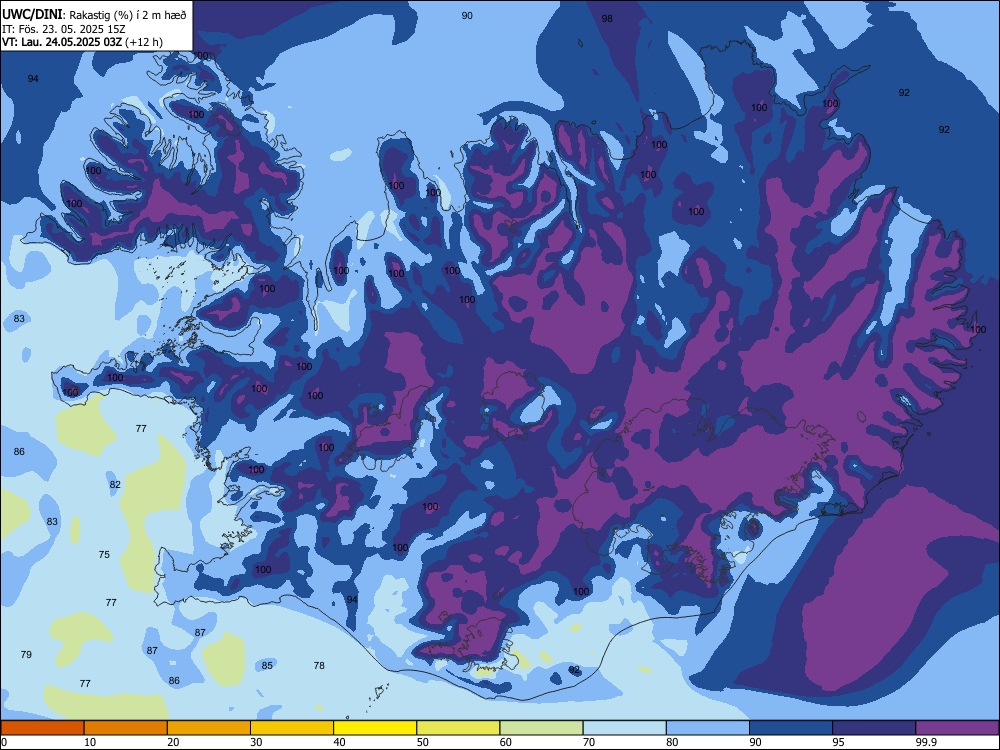The height and width of the screenshot is (750, 1000).
Task: Click the legend label '10'
Action: (x=90, y=742)
